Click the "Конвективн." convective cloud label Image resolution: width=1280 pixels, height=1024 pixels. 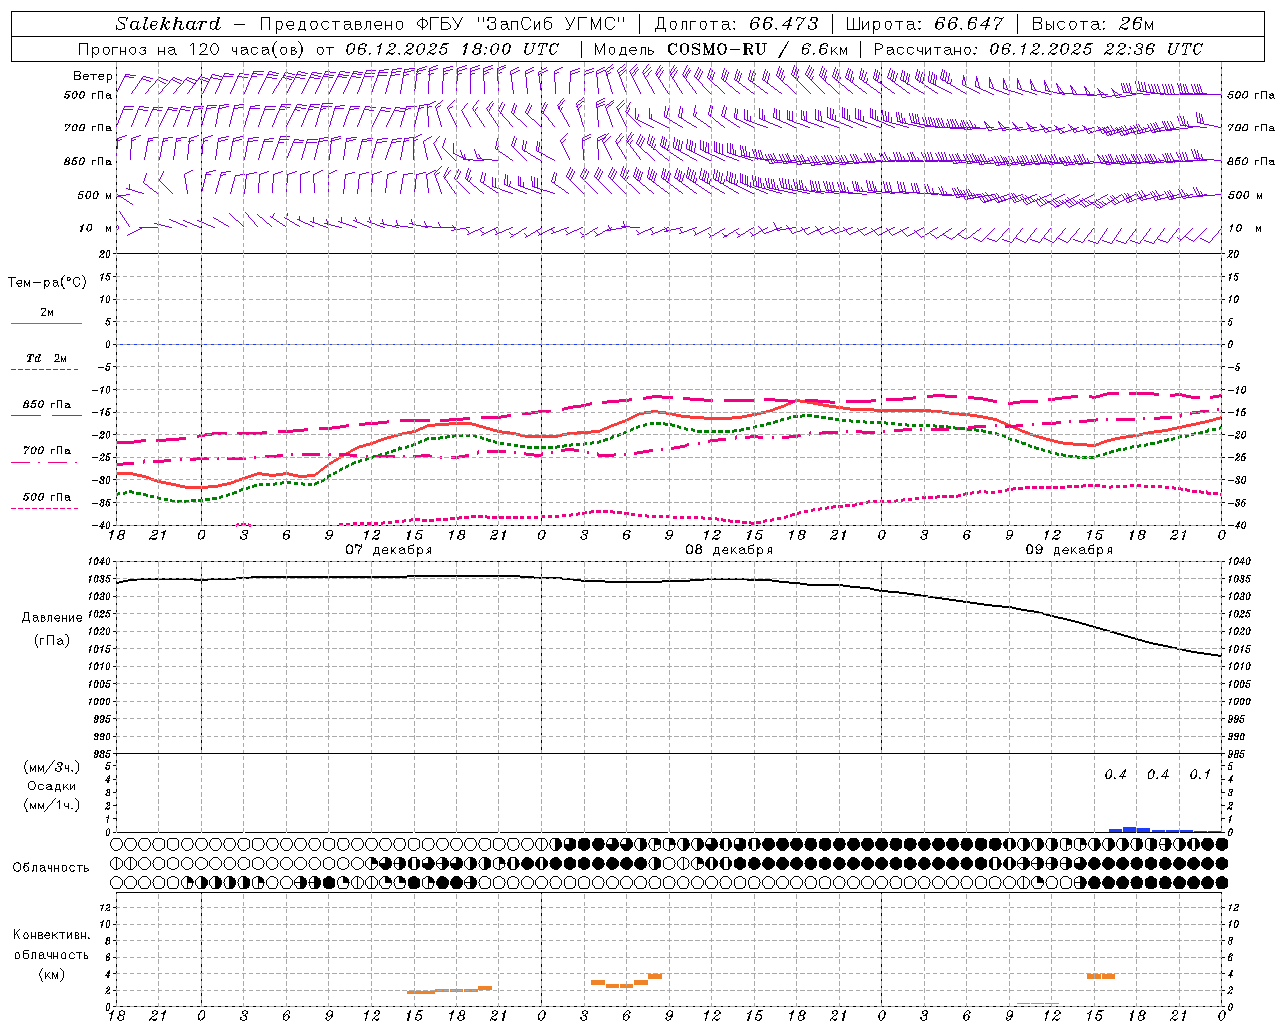click(x=52, y=935)
